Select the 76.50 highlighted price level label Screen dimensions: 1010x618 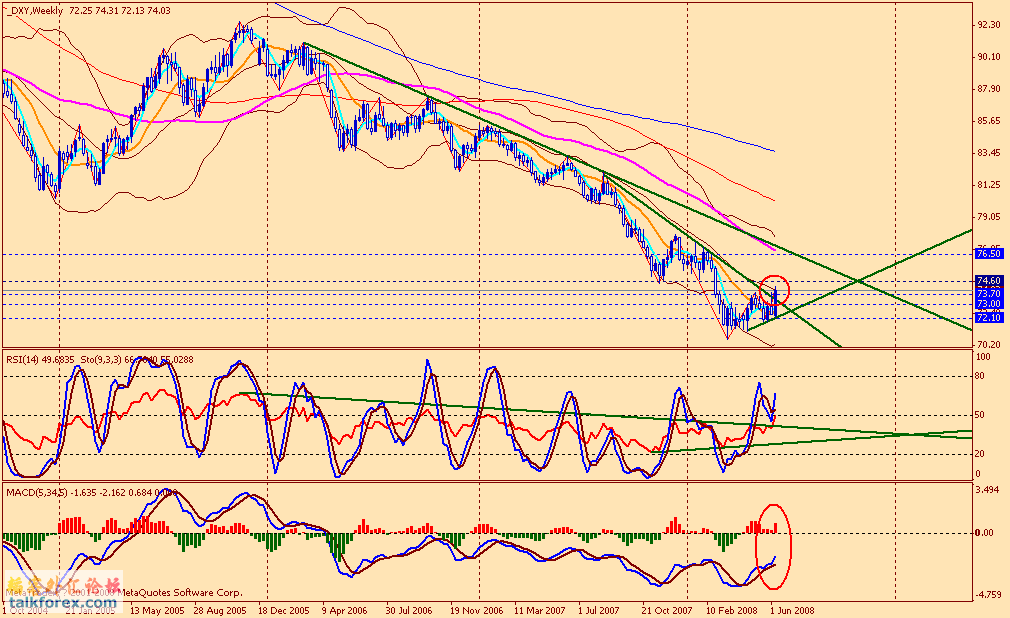[x=989, y=254]
